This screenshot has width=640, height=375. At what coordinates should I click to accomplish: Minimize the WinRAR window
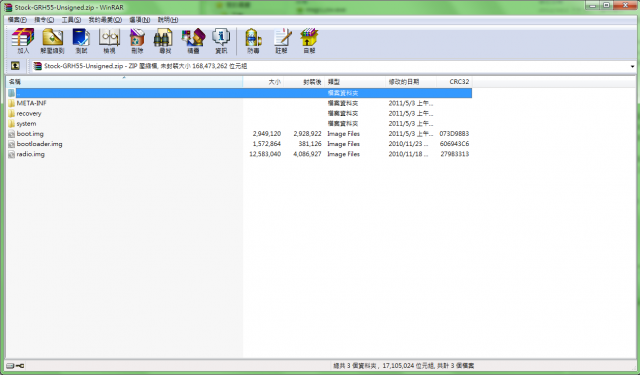(x=593, y=5)
